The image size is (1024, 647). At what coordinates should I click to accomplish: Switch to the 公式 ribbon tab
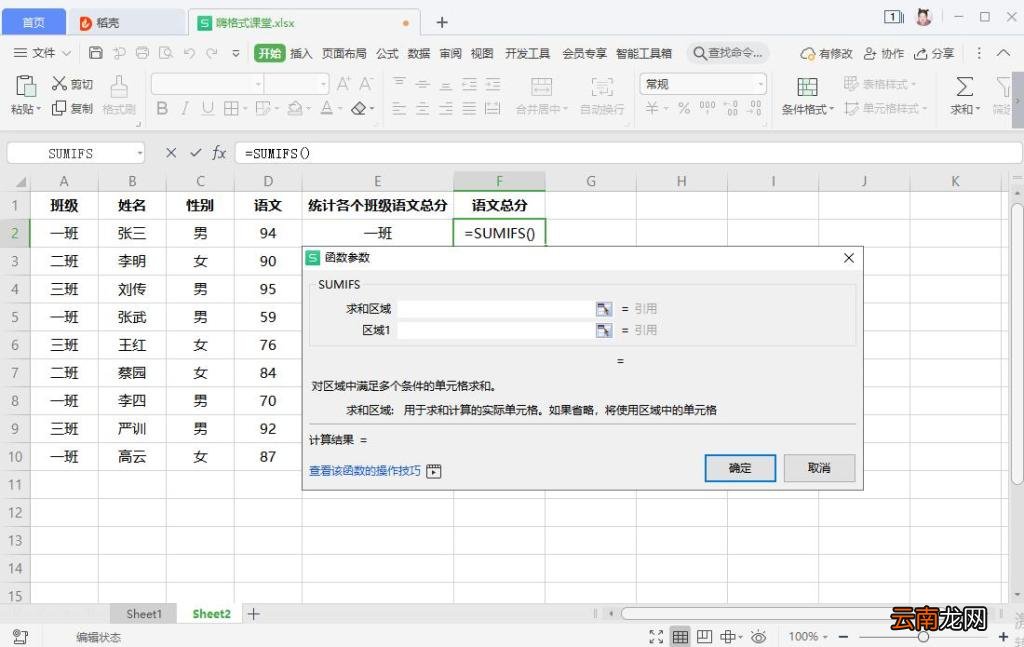(x=387, y=54)
